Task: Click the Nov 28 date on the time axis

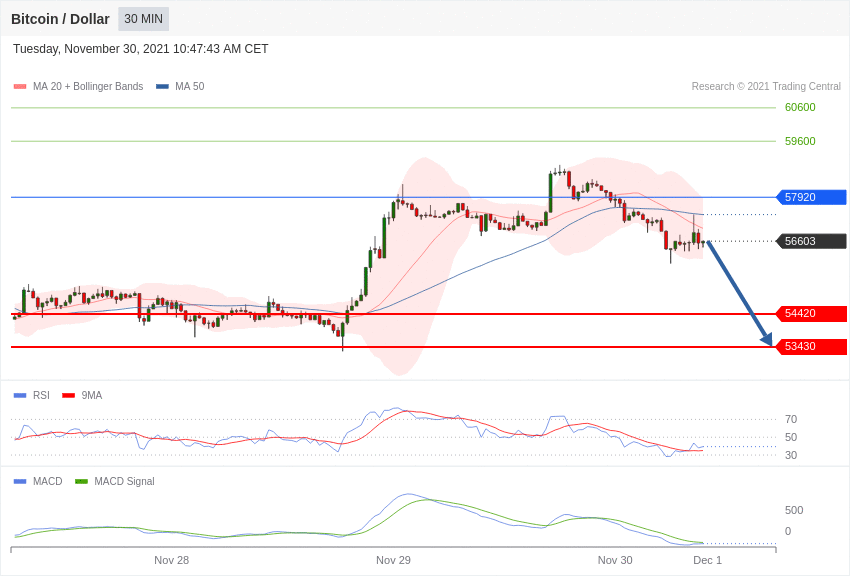Action: pos(171,560)
